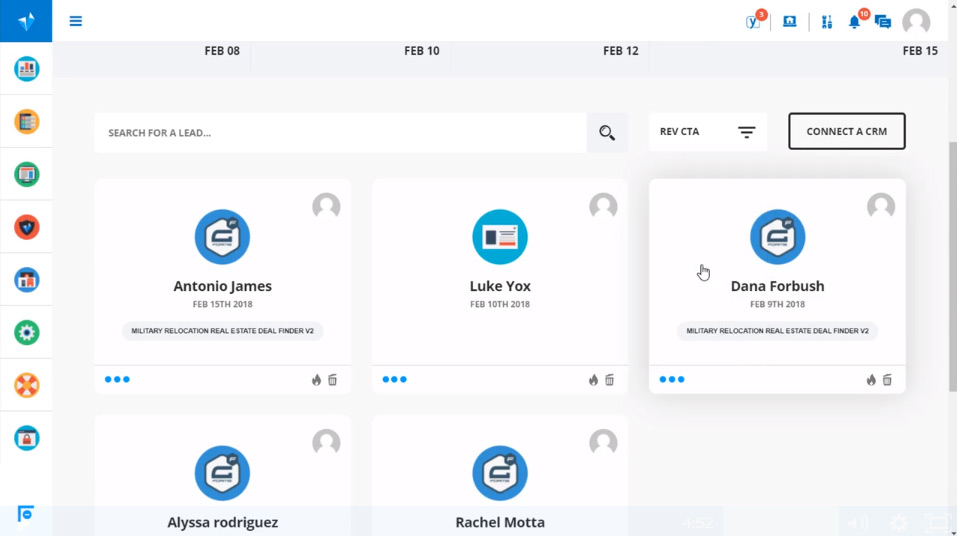Click the Connect a CRM button

847,131
